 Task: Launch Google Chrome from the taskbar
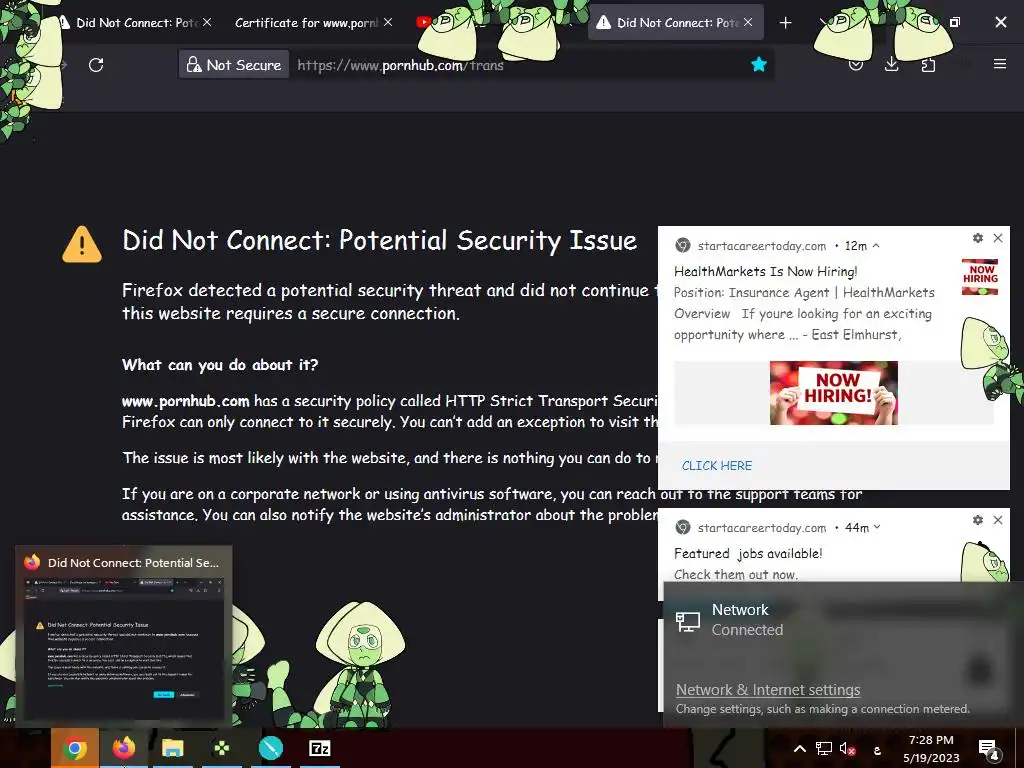(74, 748)
